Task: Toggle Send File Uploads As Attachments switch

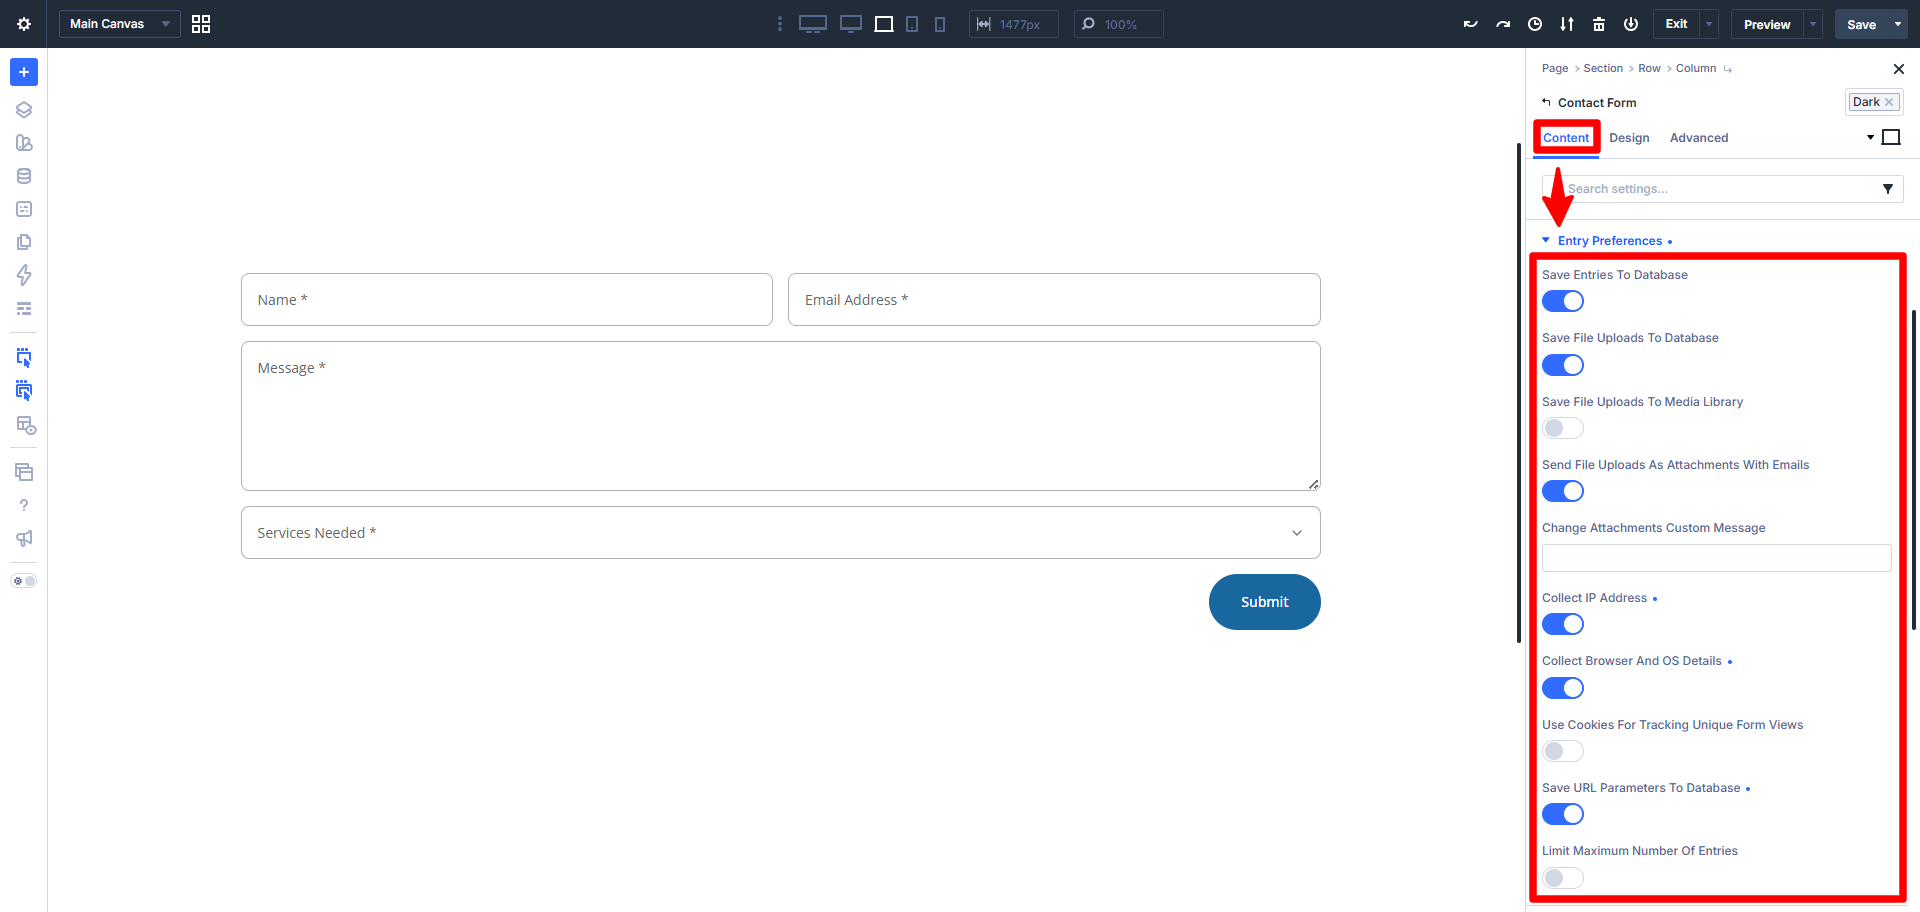Action: 1563,491
